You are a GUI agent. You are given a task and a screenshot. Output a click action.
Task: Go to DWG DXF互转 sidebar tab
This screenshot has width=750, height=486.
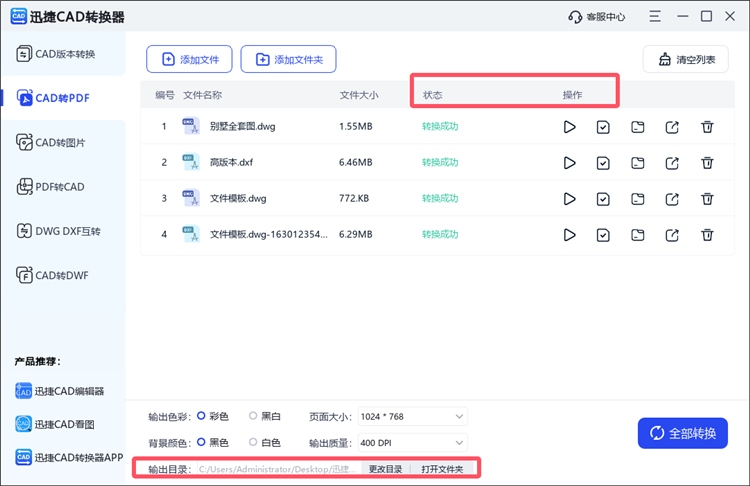(60, 232)
